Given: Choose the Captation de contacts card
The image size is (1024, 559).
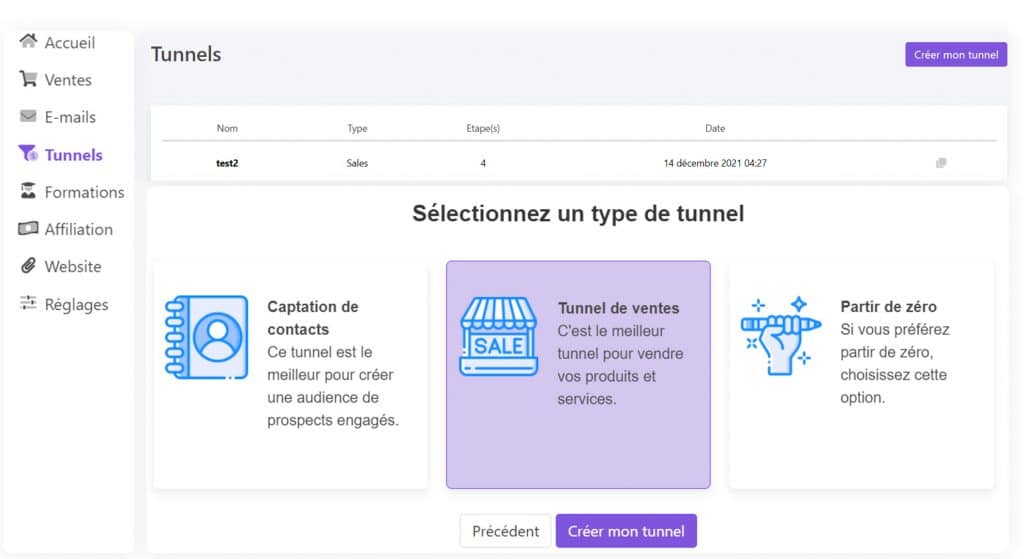Looking at the screenshot, I should click(x=291, y=375).
